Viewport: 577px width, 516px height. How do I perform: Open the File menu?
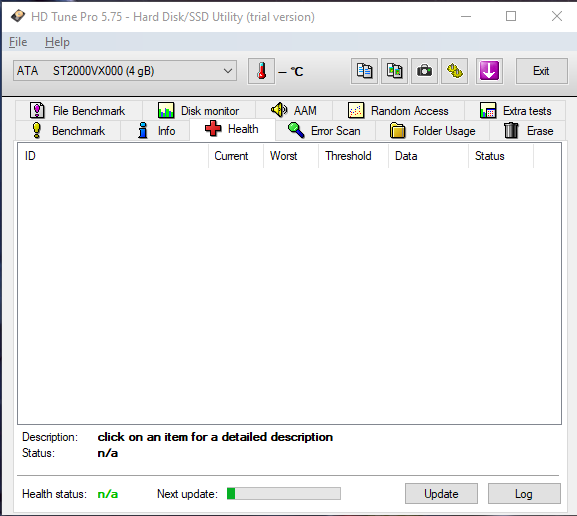(x=18, y=42)
